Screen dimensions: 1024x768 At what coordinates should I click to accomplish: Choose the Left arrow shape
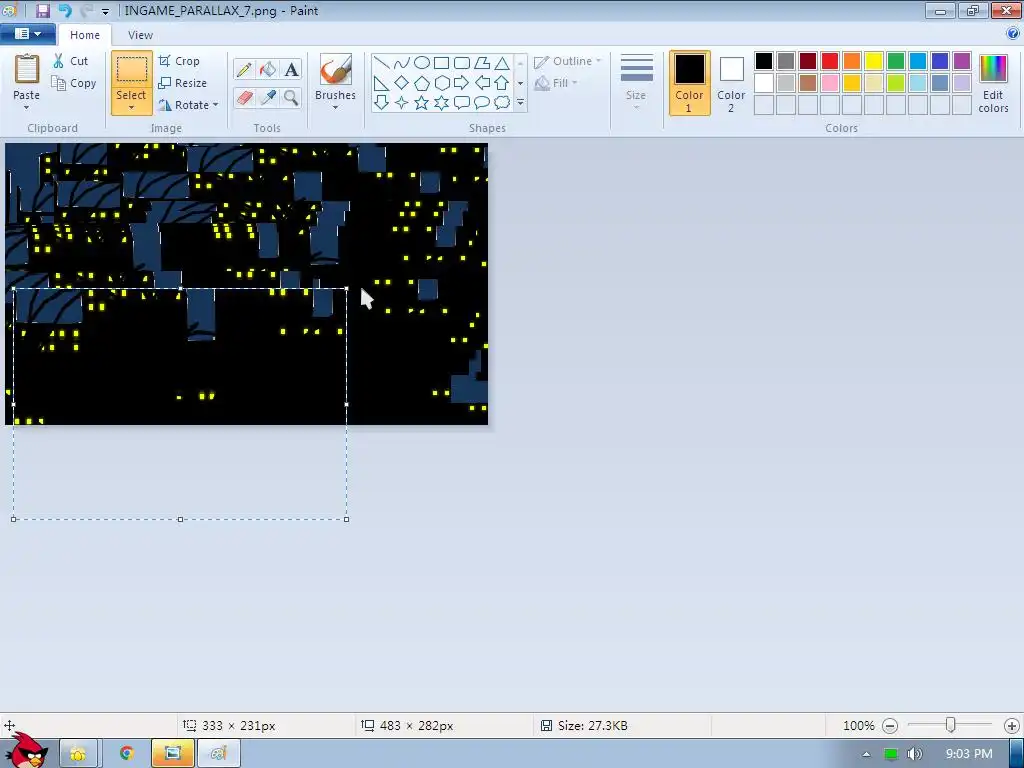[x=482, y=83]
